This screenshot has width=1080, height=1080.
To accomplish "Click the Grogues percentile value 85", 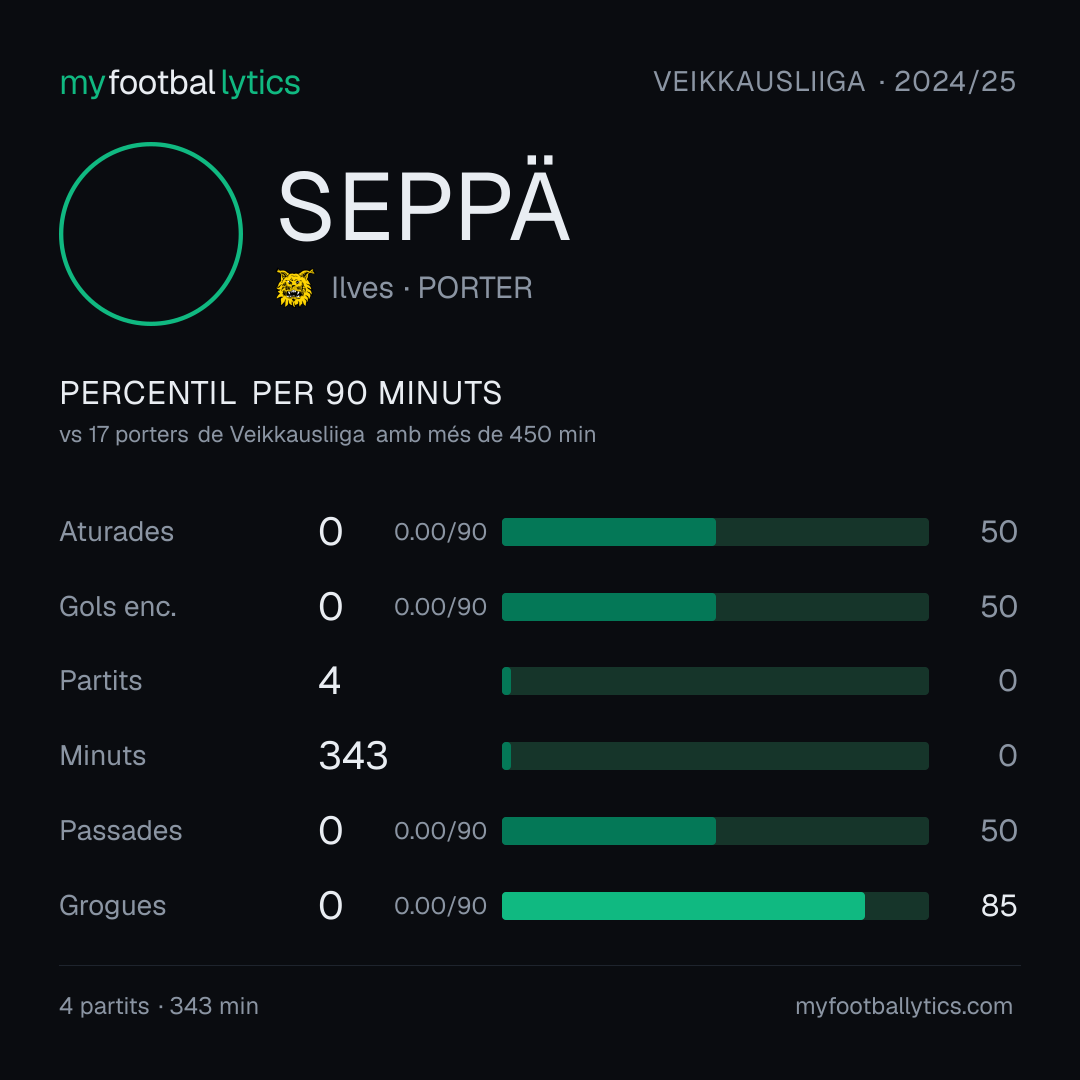I will pos(999,906).
